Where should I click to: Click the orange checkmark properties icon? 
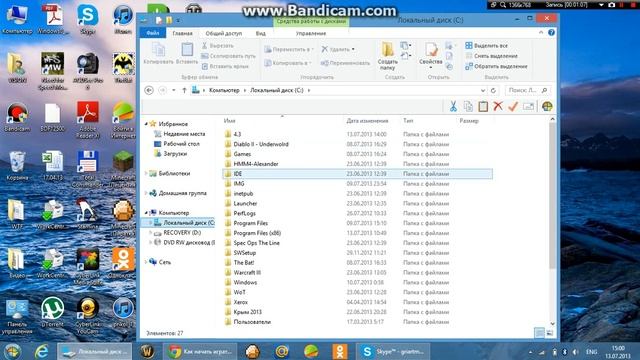(513, 107)
